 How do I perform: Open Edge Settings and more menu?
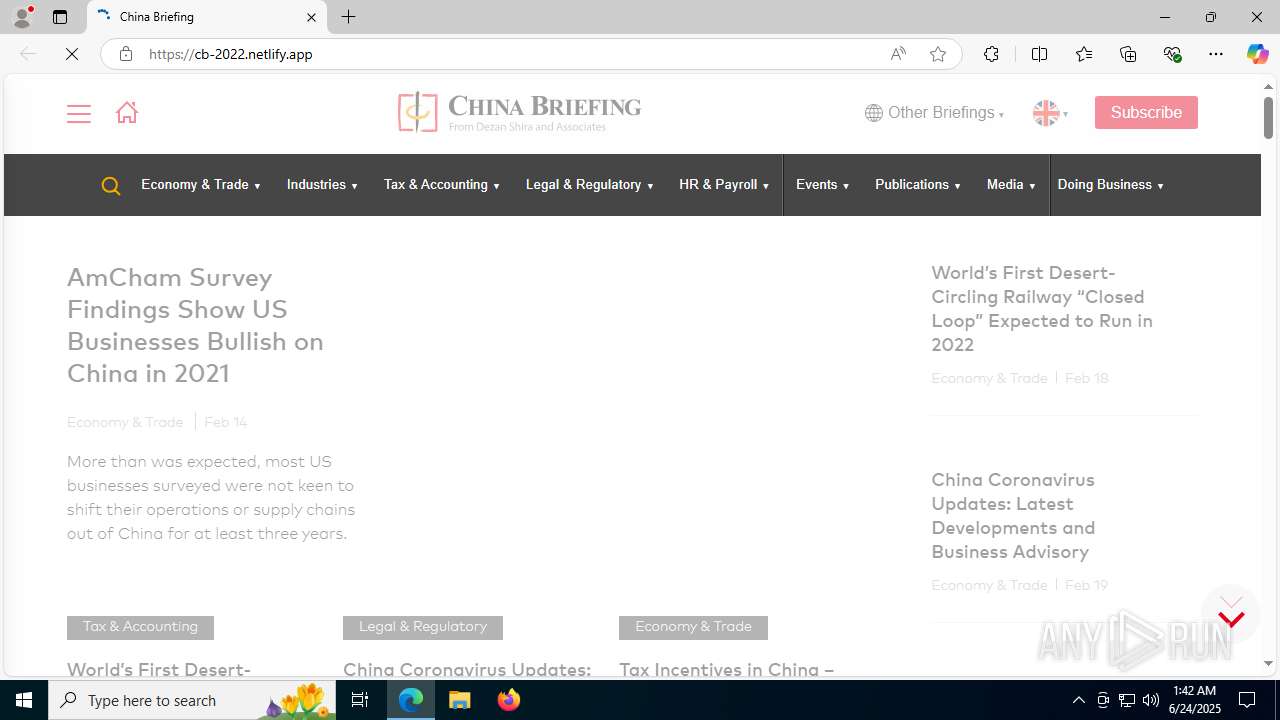1216,54
